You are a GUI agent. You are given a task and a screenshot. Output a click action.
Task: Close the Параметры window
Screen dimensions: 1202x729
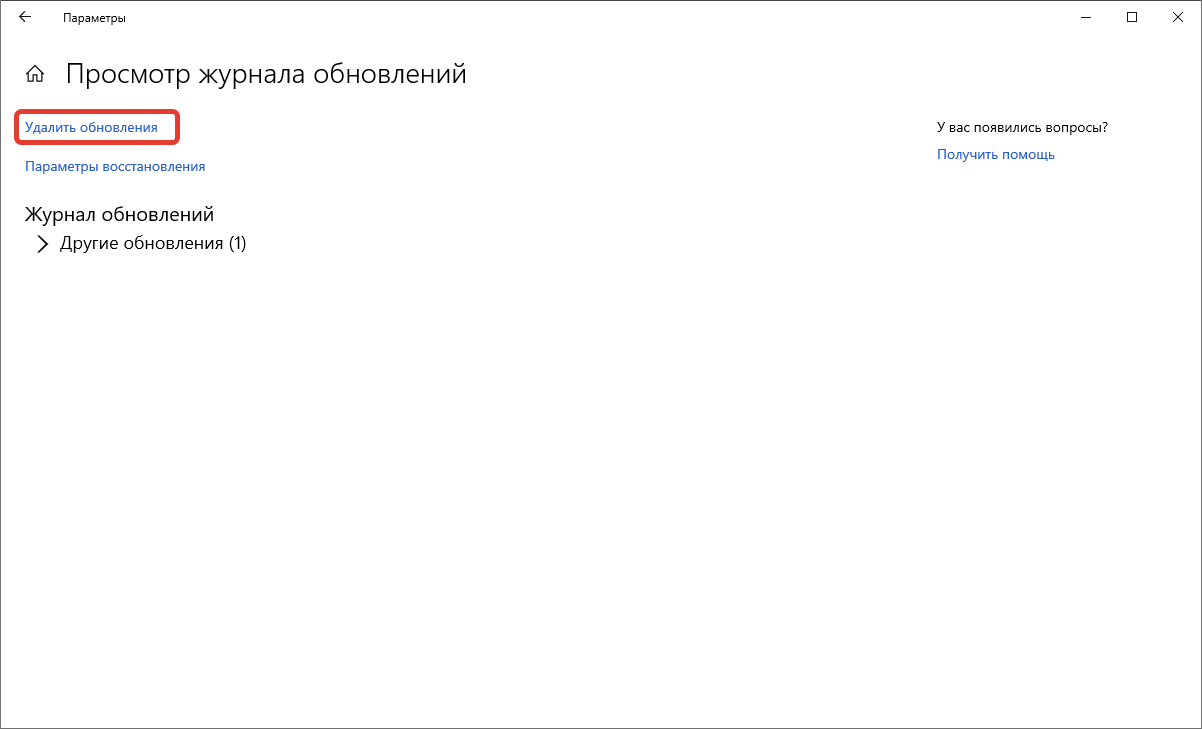click(x=1178, y=17)
